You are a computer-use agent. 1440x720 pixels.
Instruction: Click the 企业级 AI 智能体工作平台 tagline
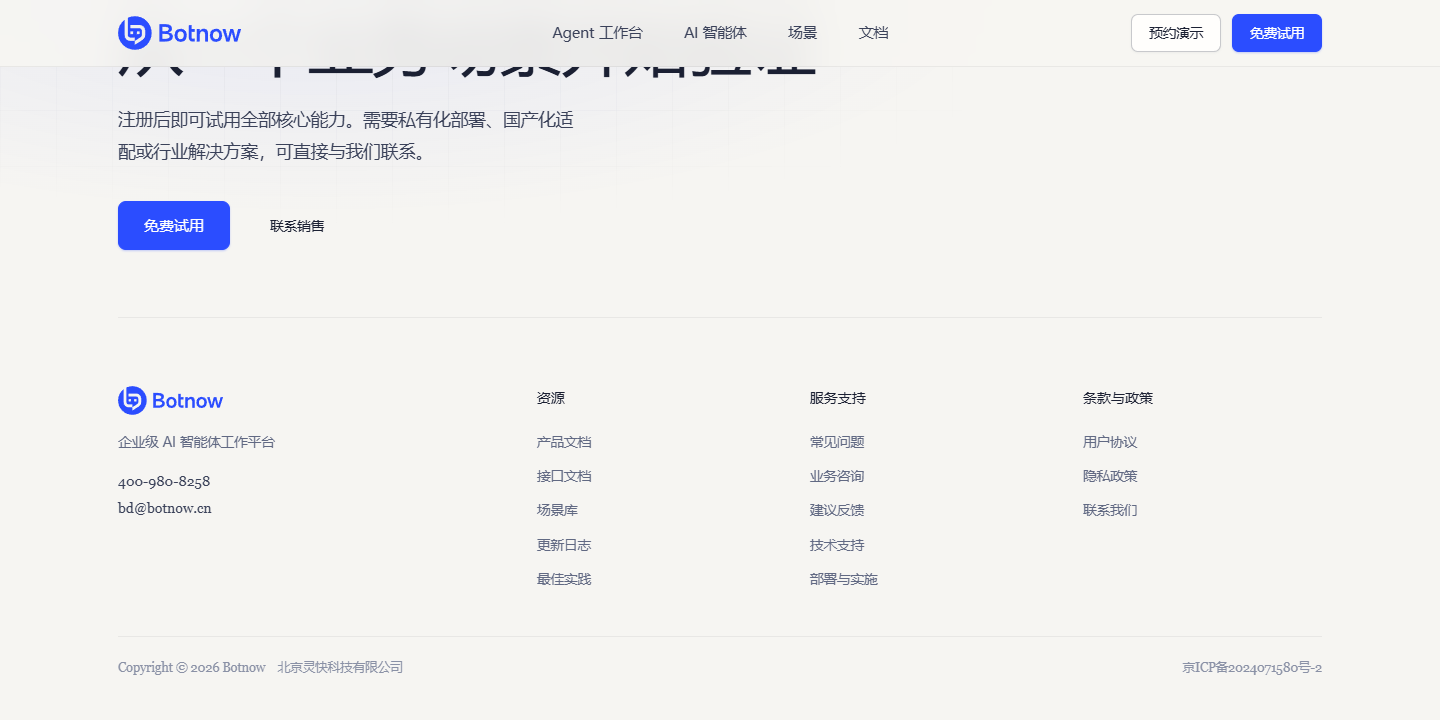(196, 442)
